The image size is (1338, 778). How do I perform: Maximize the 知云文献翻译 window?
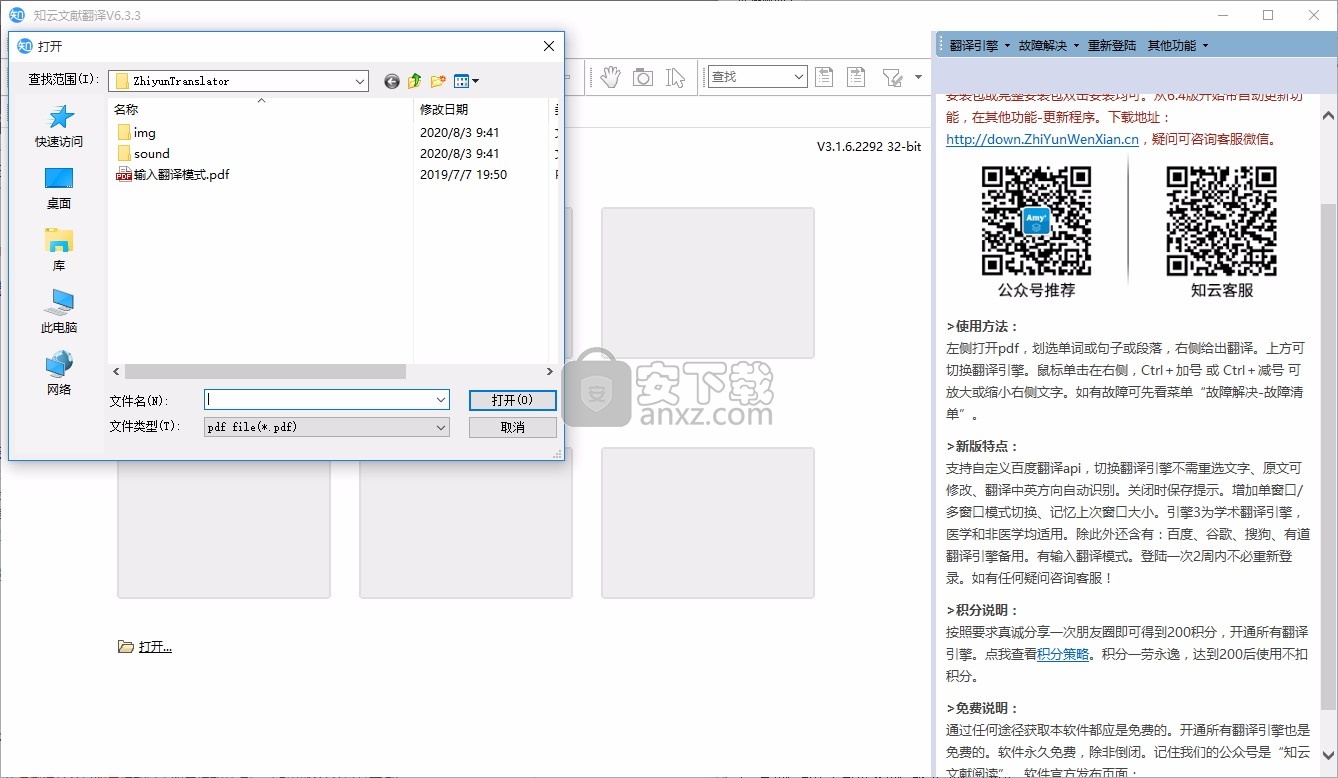click(x=1268, y=15)
